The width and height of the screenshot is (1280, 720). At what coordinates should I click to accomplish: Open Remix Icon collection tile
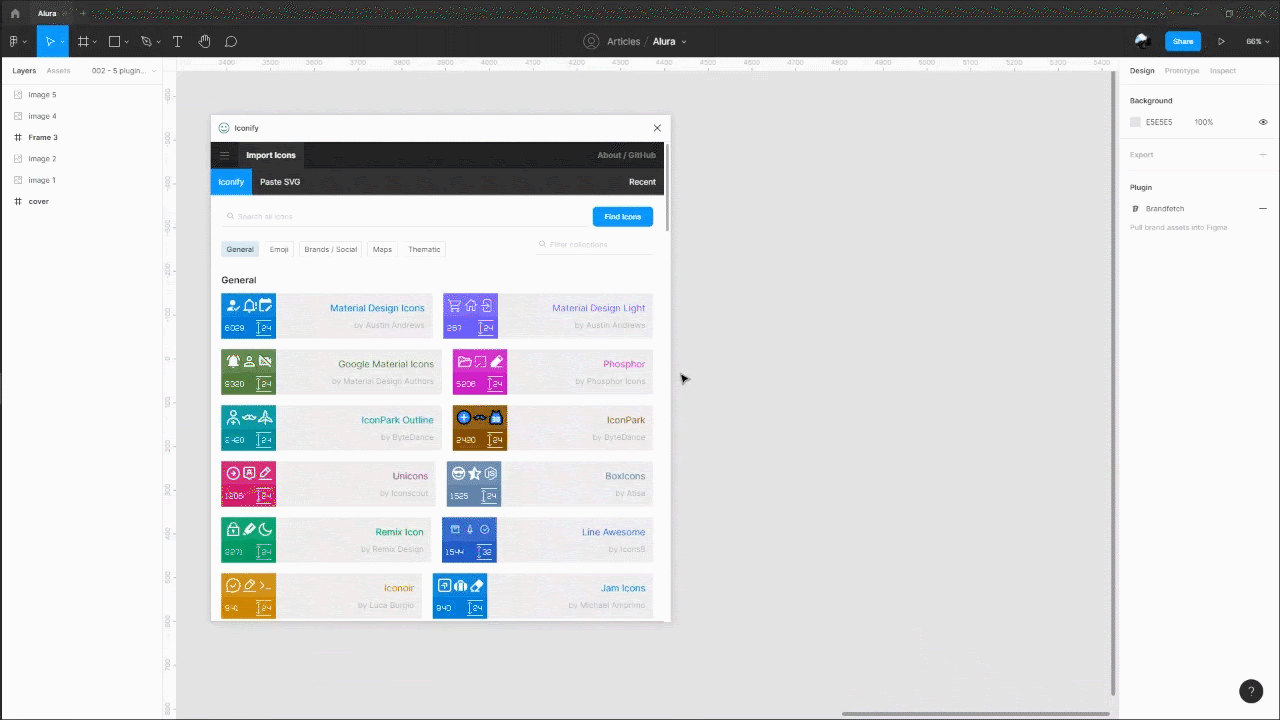point(326,540)
